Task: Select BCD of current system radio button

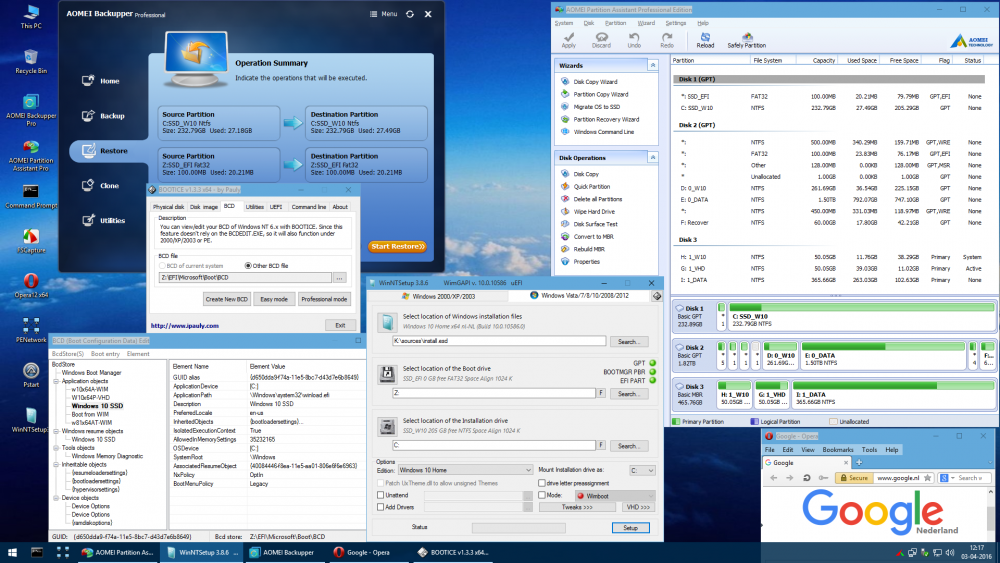Action: [x=162, y=266]
